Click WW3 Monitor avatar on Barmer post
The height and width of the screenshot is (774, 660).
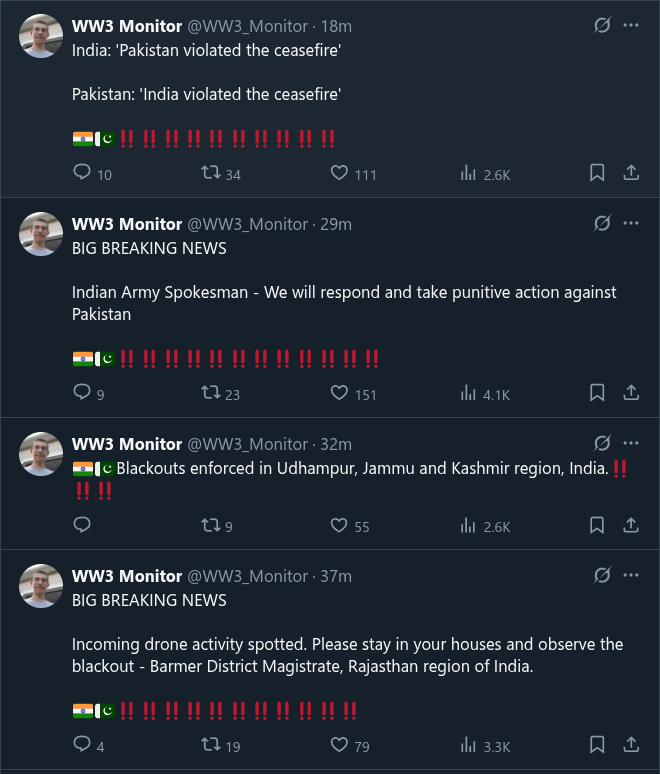point(42,586)
